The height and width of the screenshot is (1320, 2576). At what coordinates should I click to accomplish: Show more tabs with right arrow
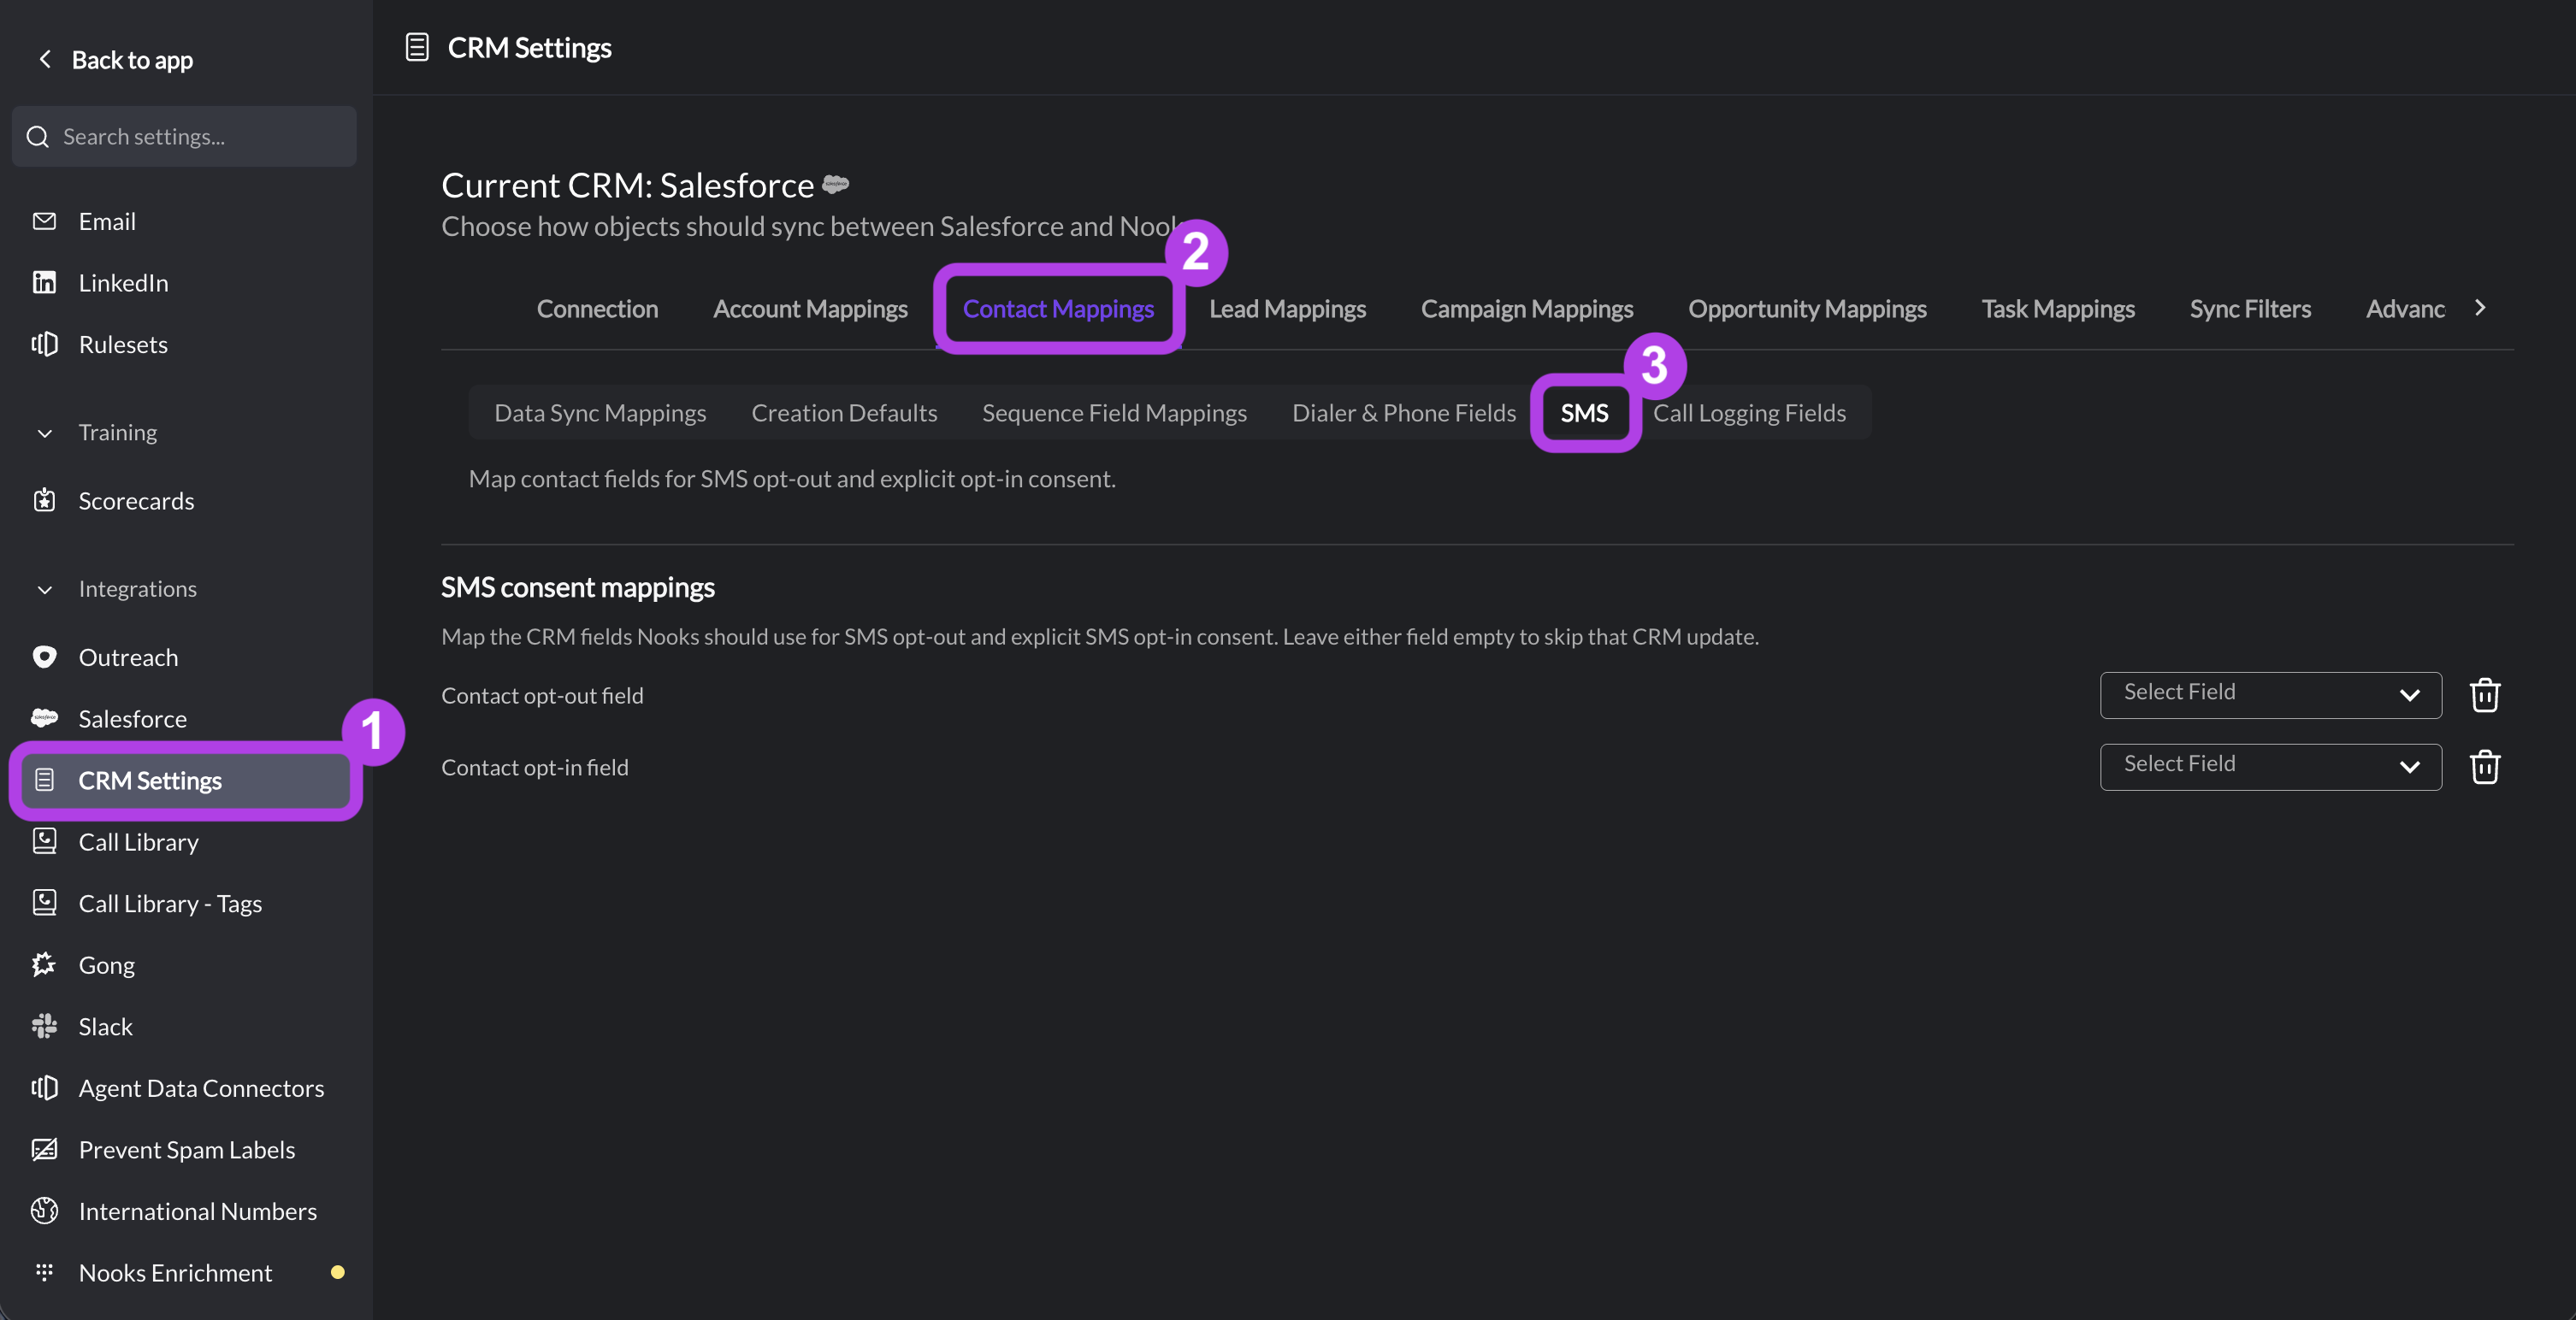(2480, 308)
